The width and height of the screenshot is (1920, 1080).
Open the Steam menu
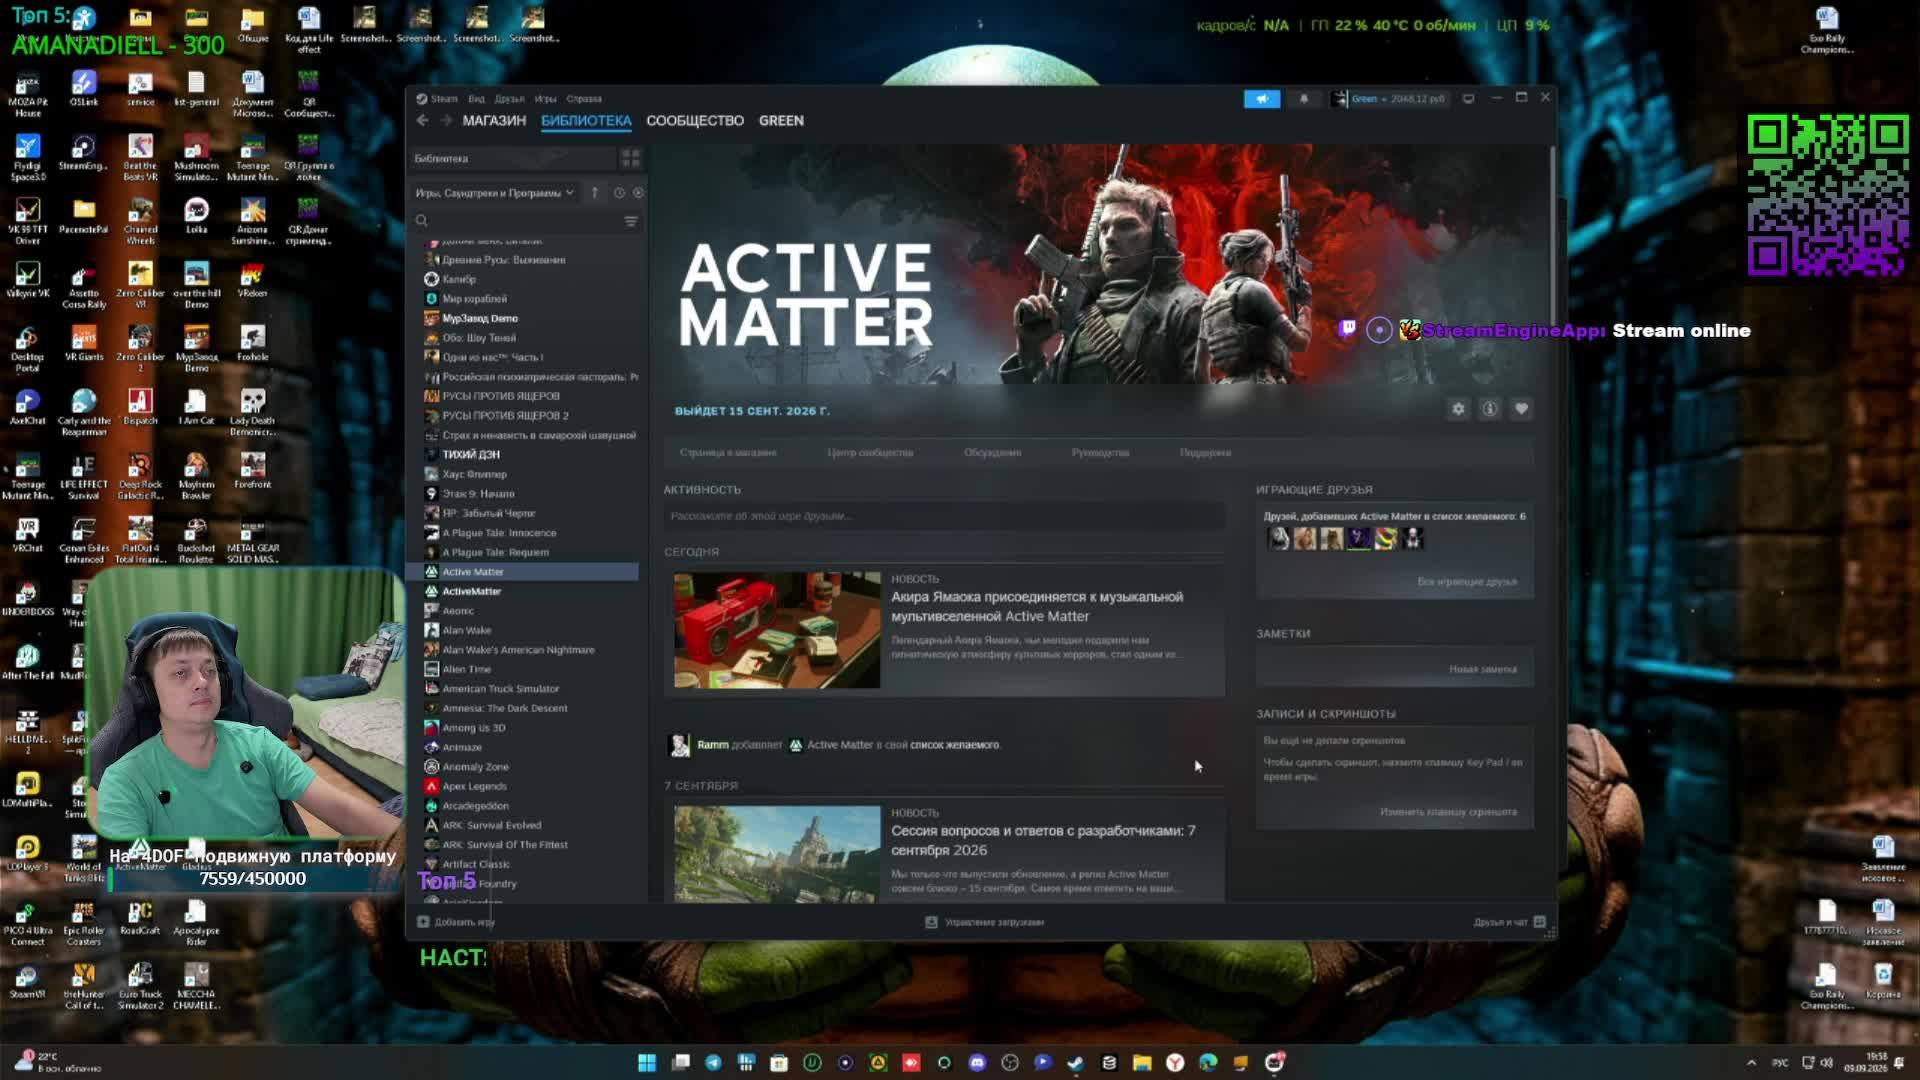point(438,99)
